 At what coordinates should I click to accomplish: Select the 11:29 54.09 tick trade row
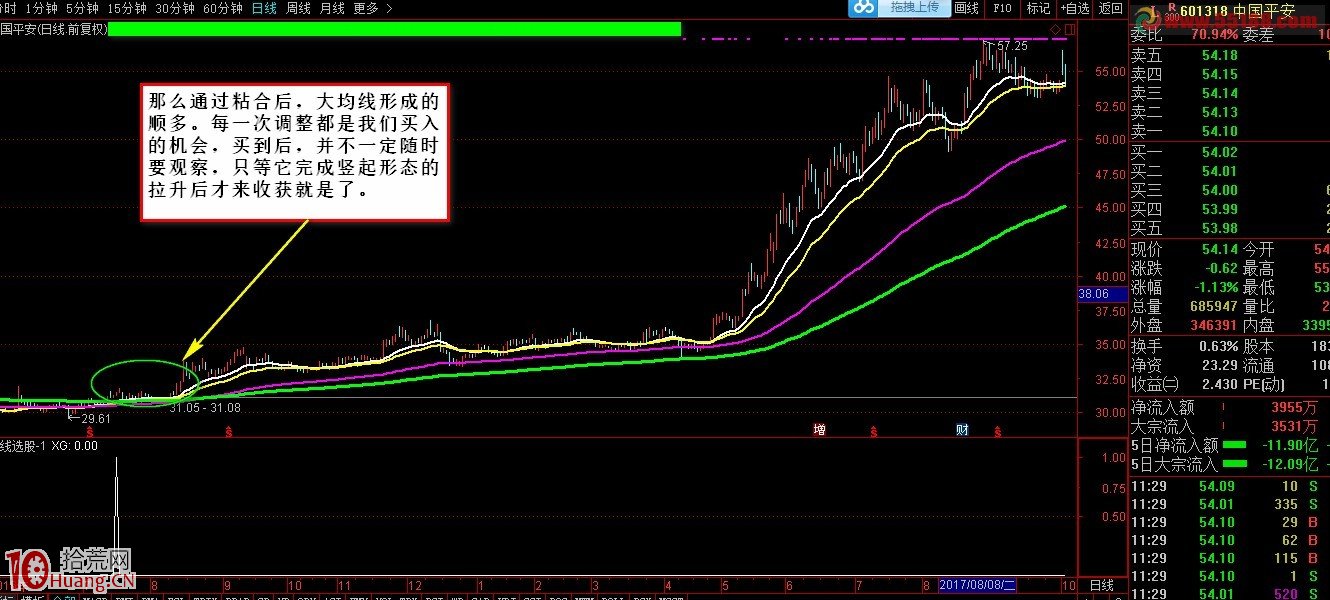tap(1229, 486)
